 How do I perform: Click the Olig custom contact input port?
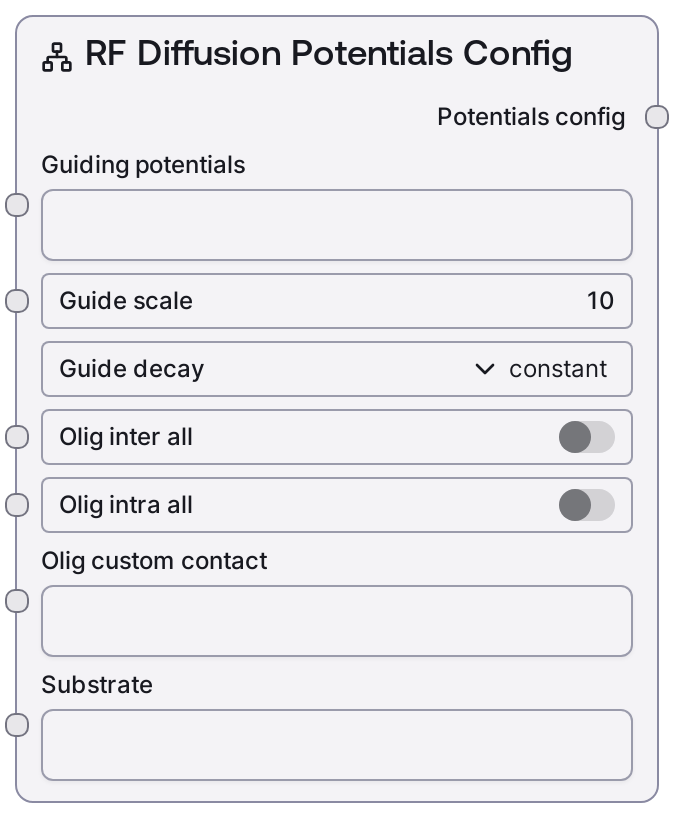click(x=17, y=601)
